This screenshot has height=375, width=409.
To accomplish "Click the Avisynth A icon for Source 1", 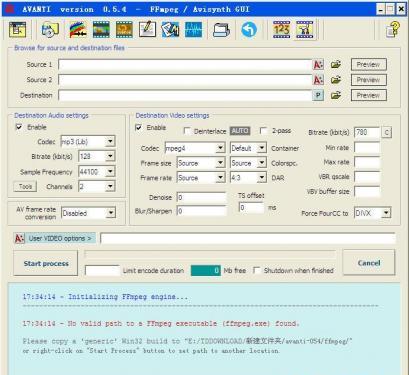I will coord(318,64).
